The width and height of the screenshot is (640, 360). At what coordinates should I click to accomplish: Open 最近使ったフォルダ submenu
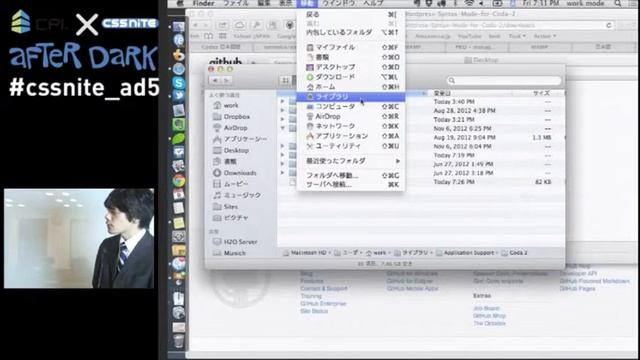point(351,161)
